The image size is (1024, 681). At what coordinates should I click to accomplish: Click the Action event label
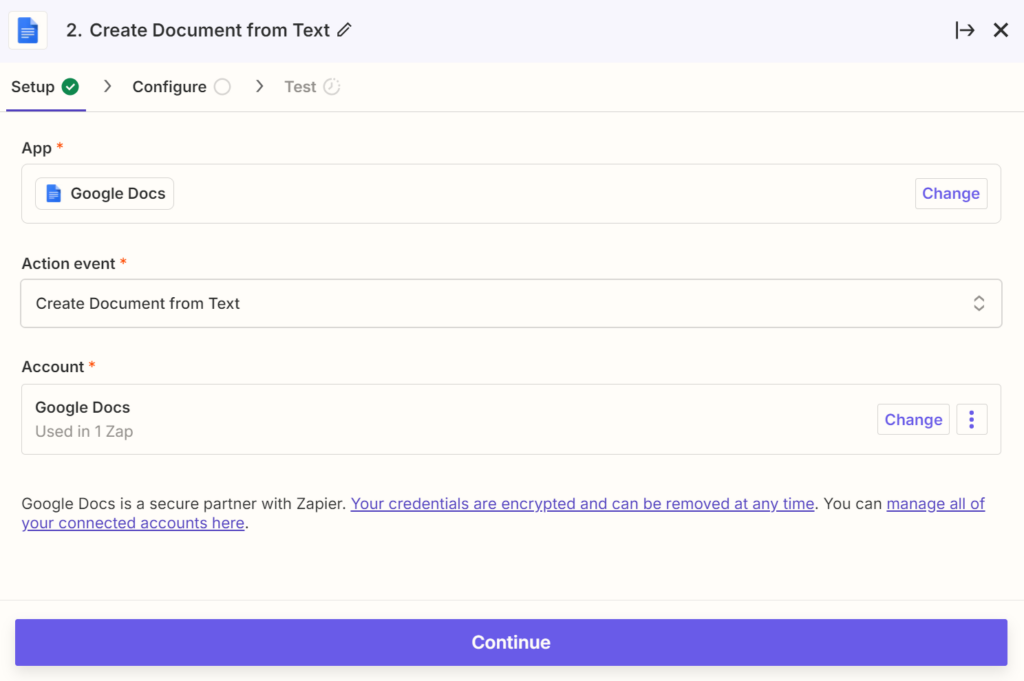[69, 264]
